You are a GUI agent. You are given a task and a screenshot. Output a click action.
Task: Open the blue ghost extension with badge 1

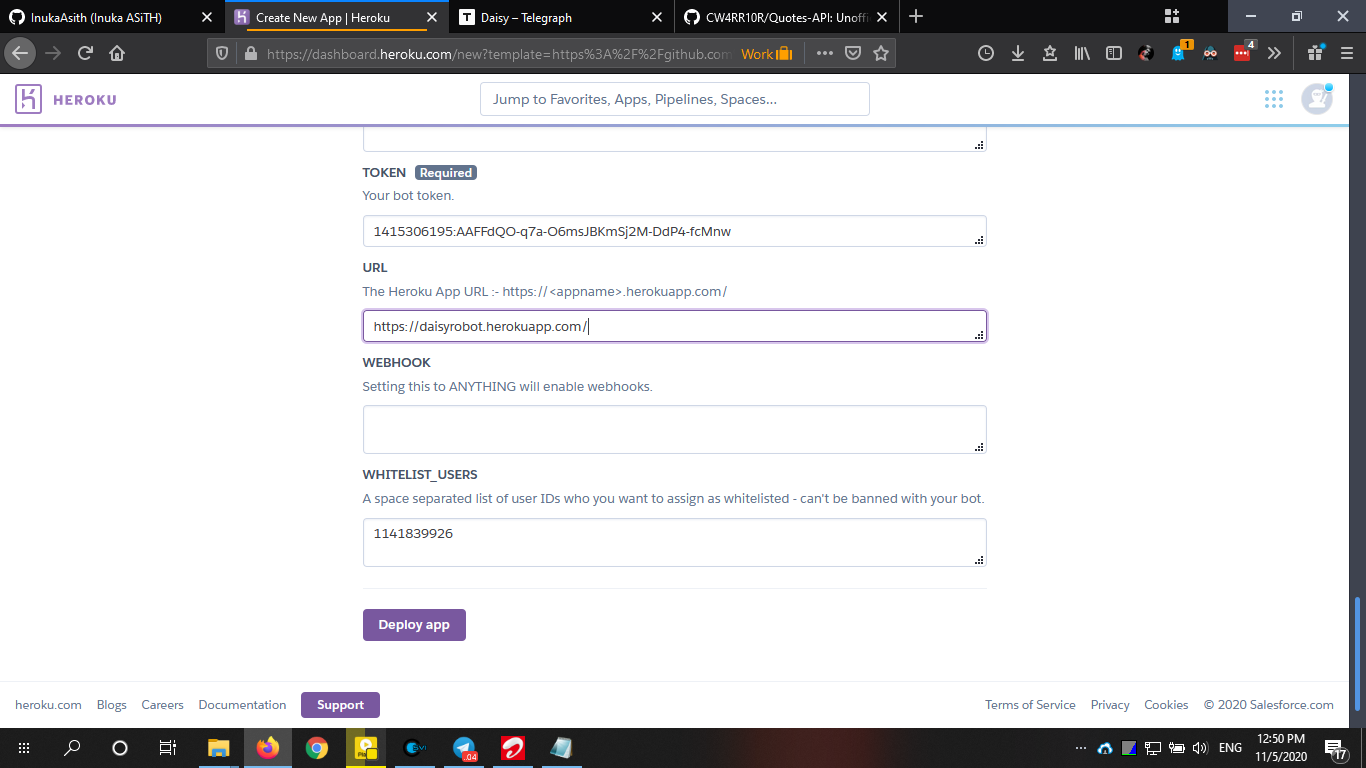(1179, 53)
